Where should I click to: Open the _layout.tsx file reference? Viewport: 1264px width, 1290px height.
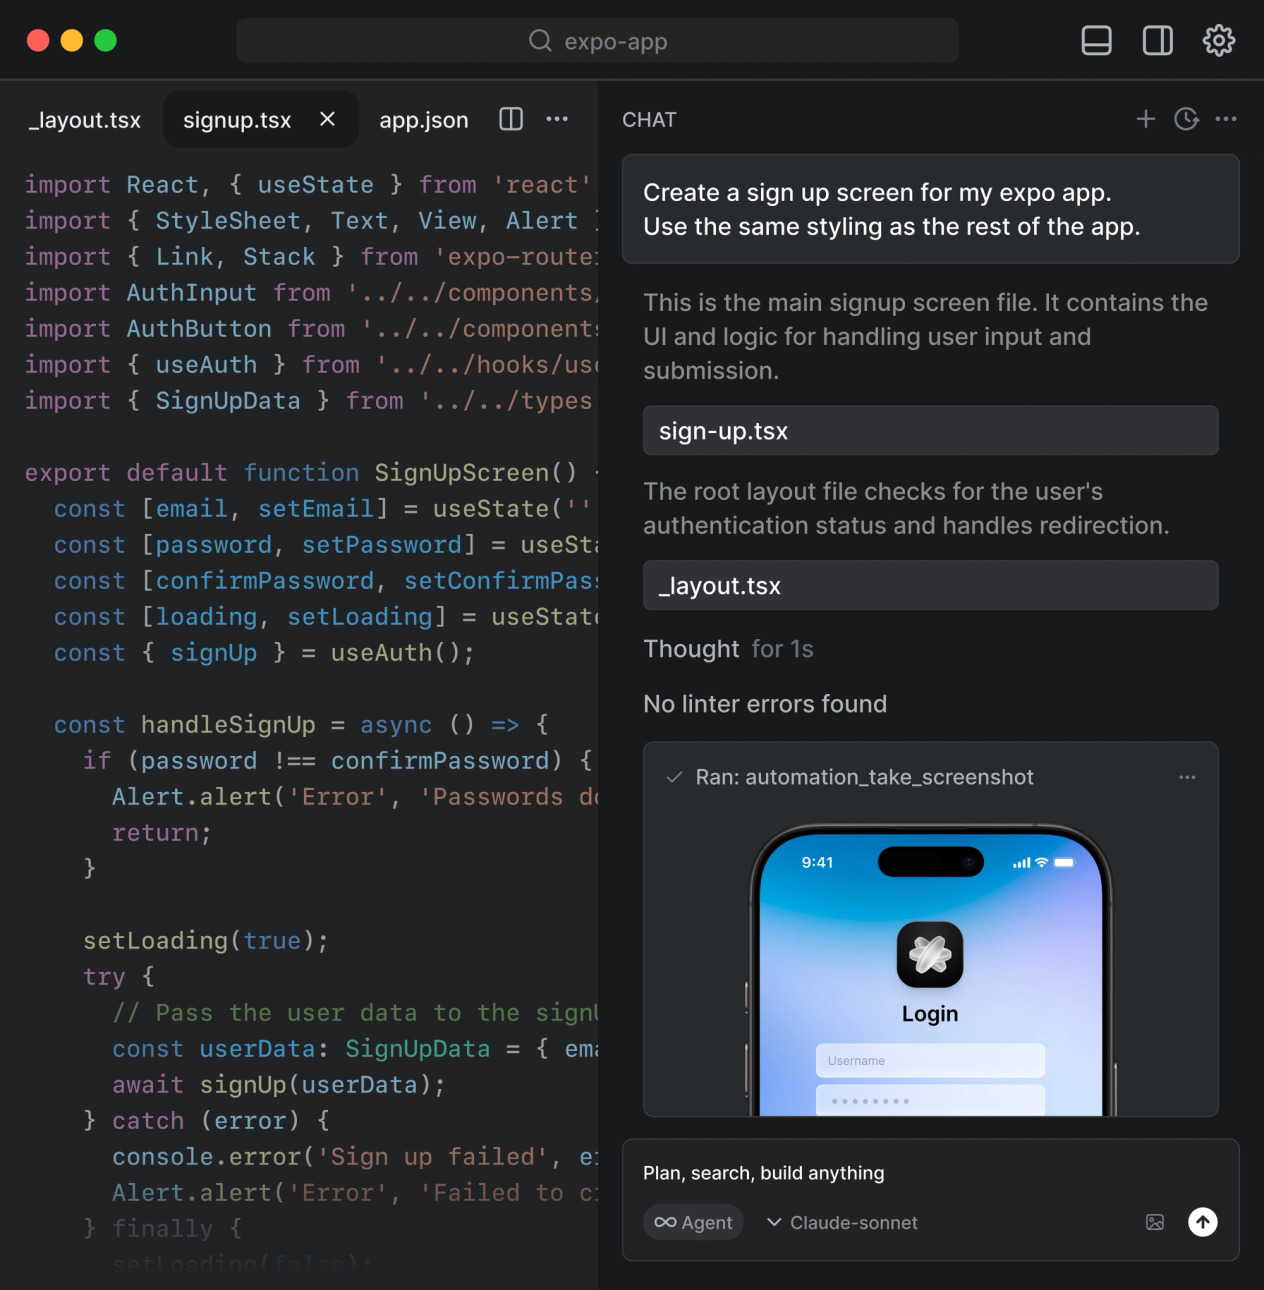[930, 585]
